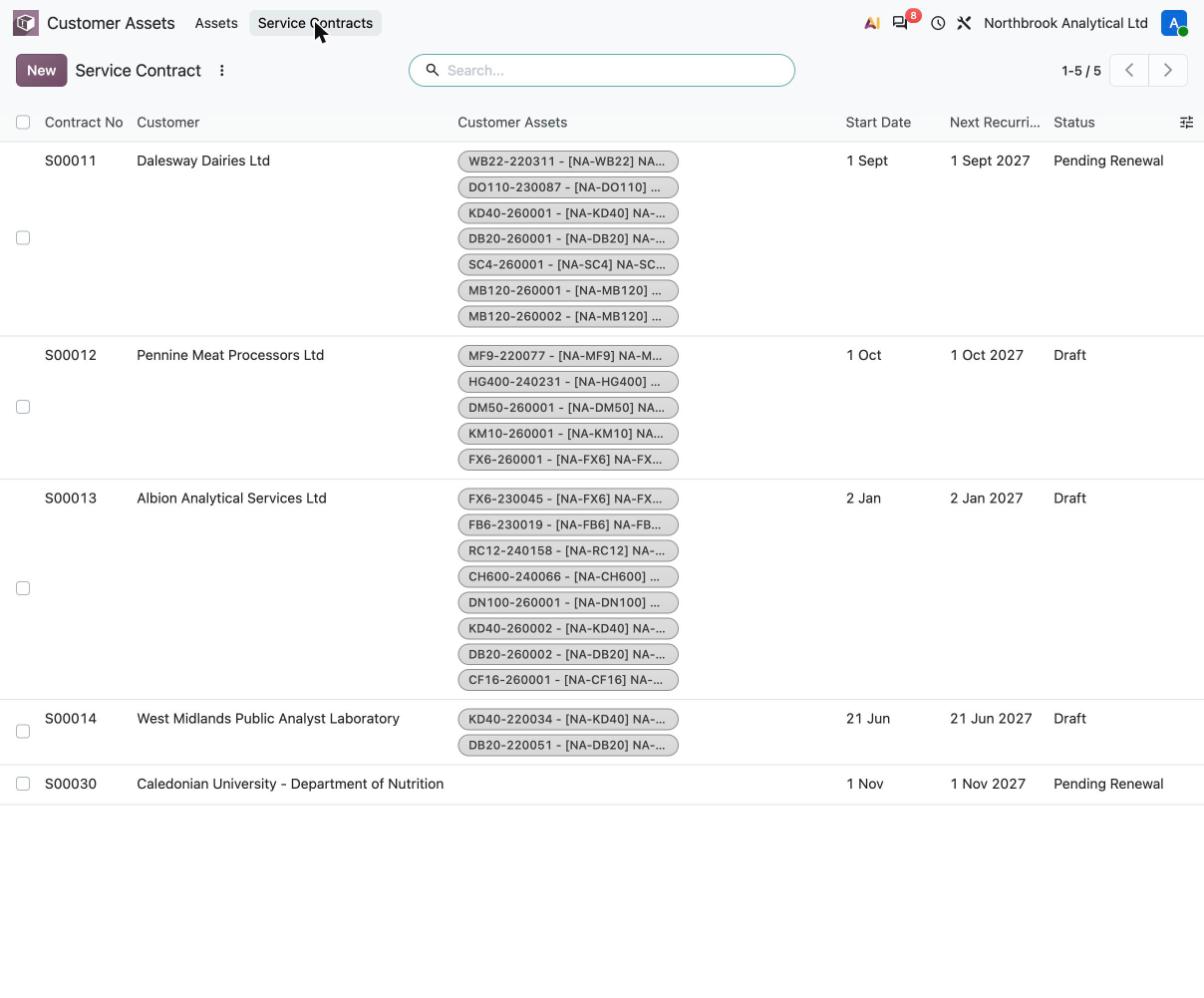
Task: Sort by Customer column header
Action: point(168,122)
